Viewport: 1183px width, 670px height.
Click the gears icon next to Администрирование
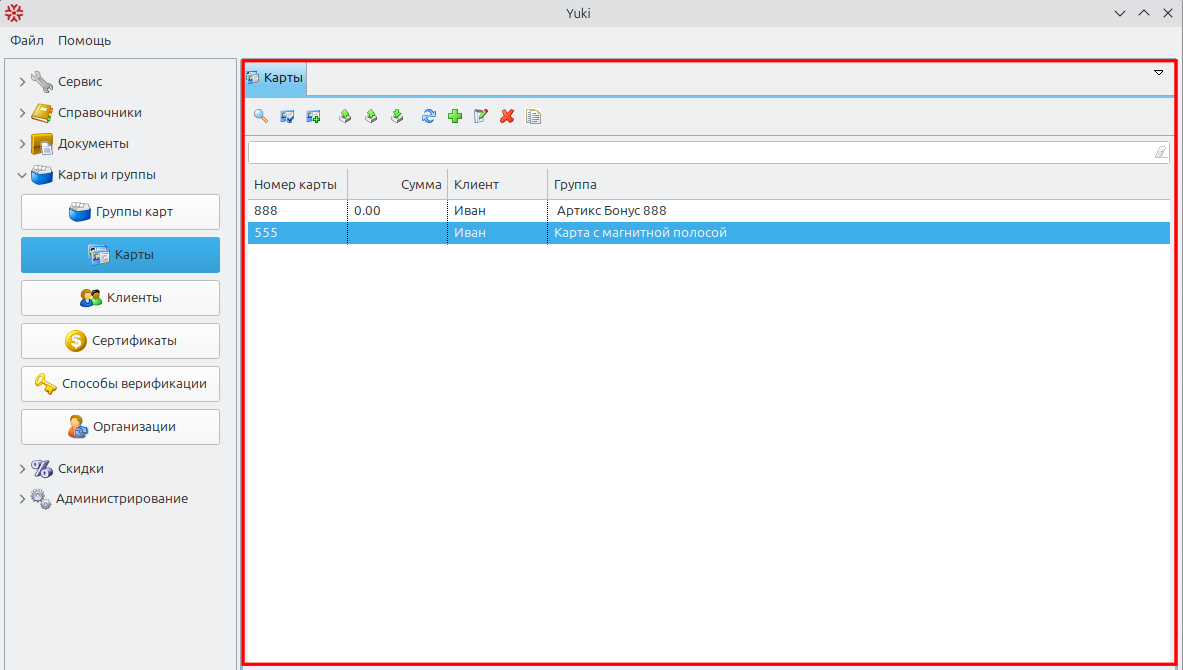(x=41, y=499)
